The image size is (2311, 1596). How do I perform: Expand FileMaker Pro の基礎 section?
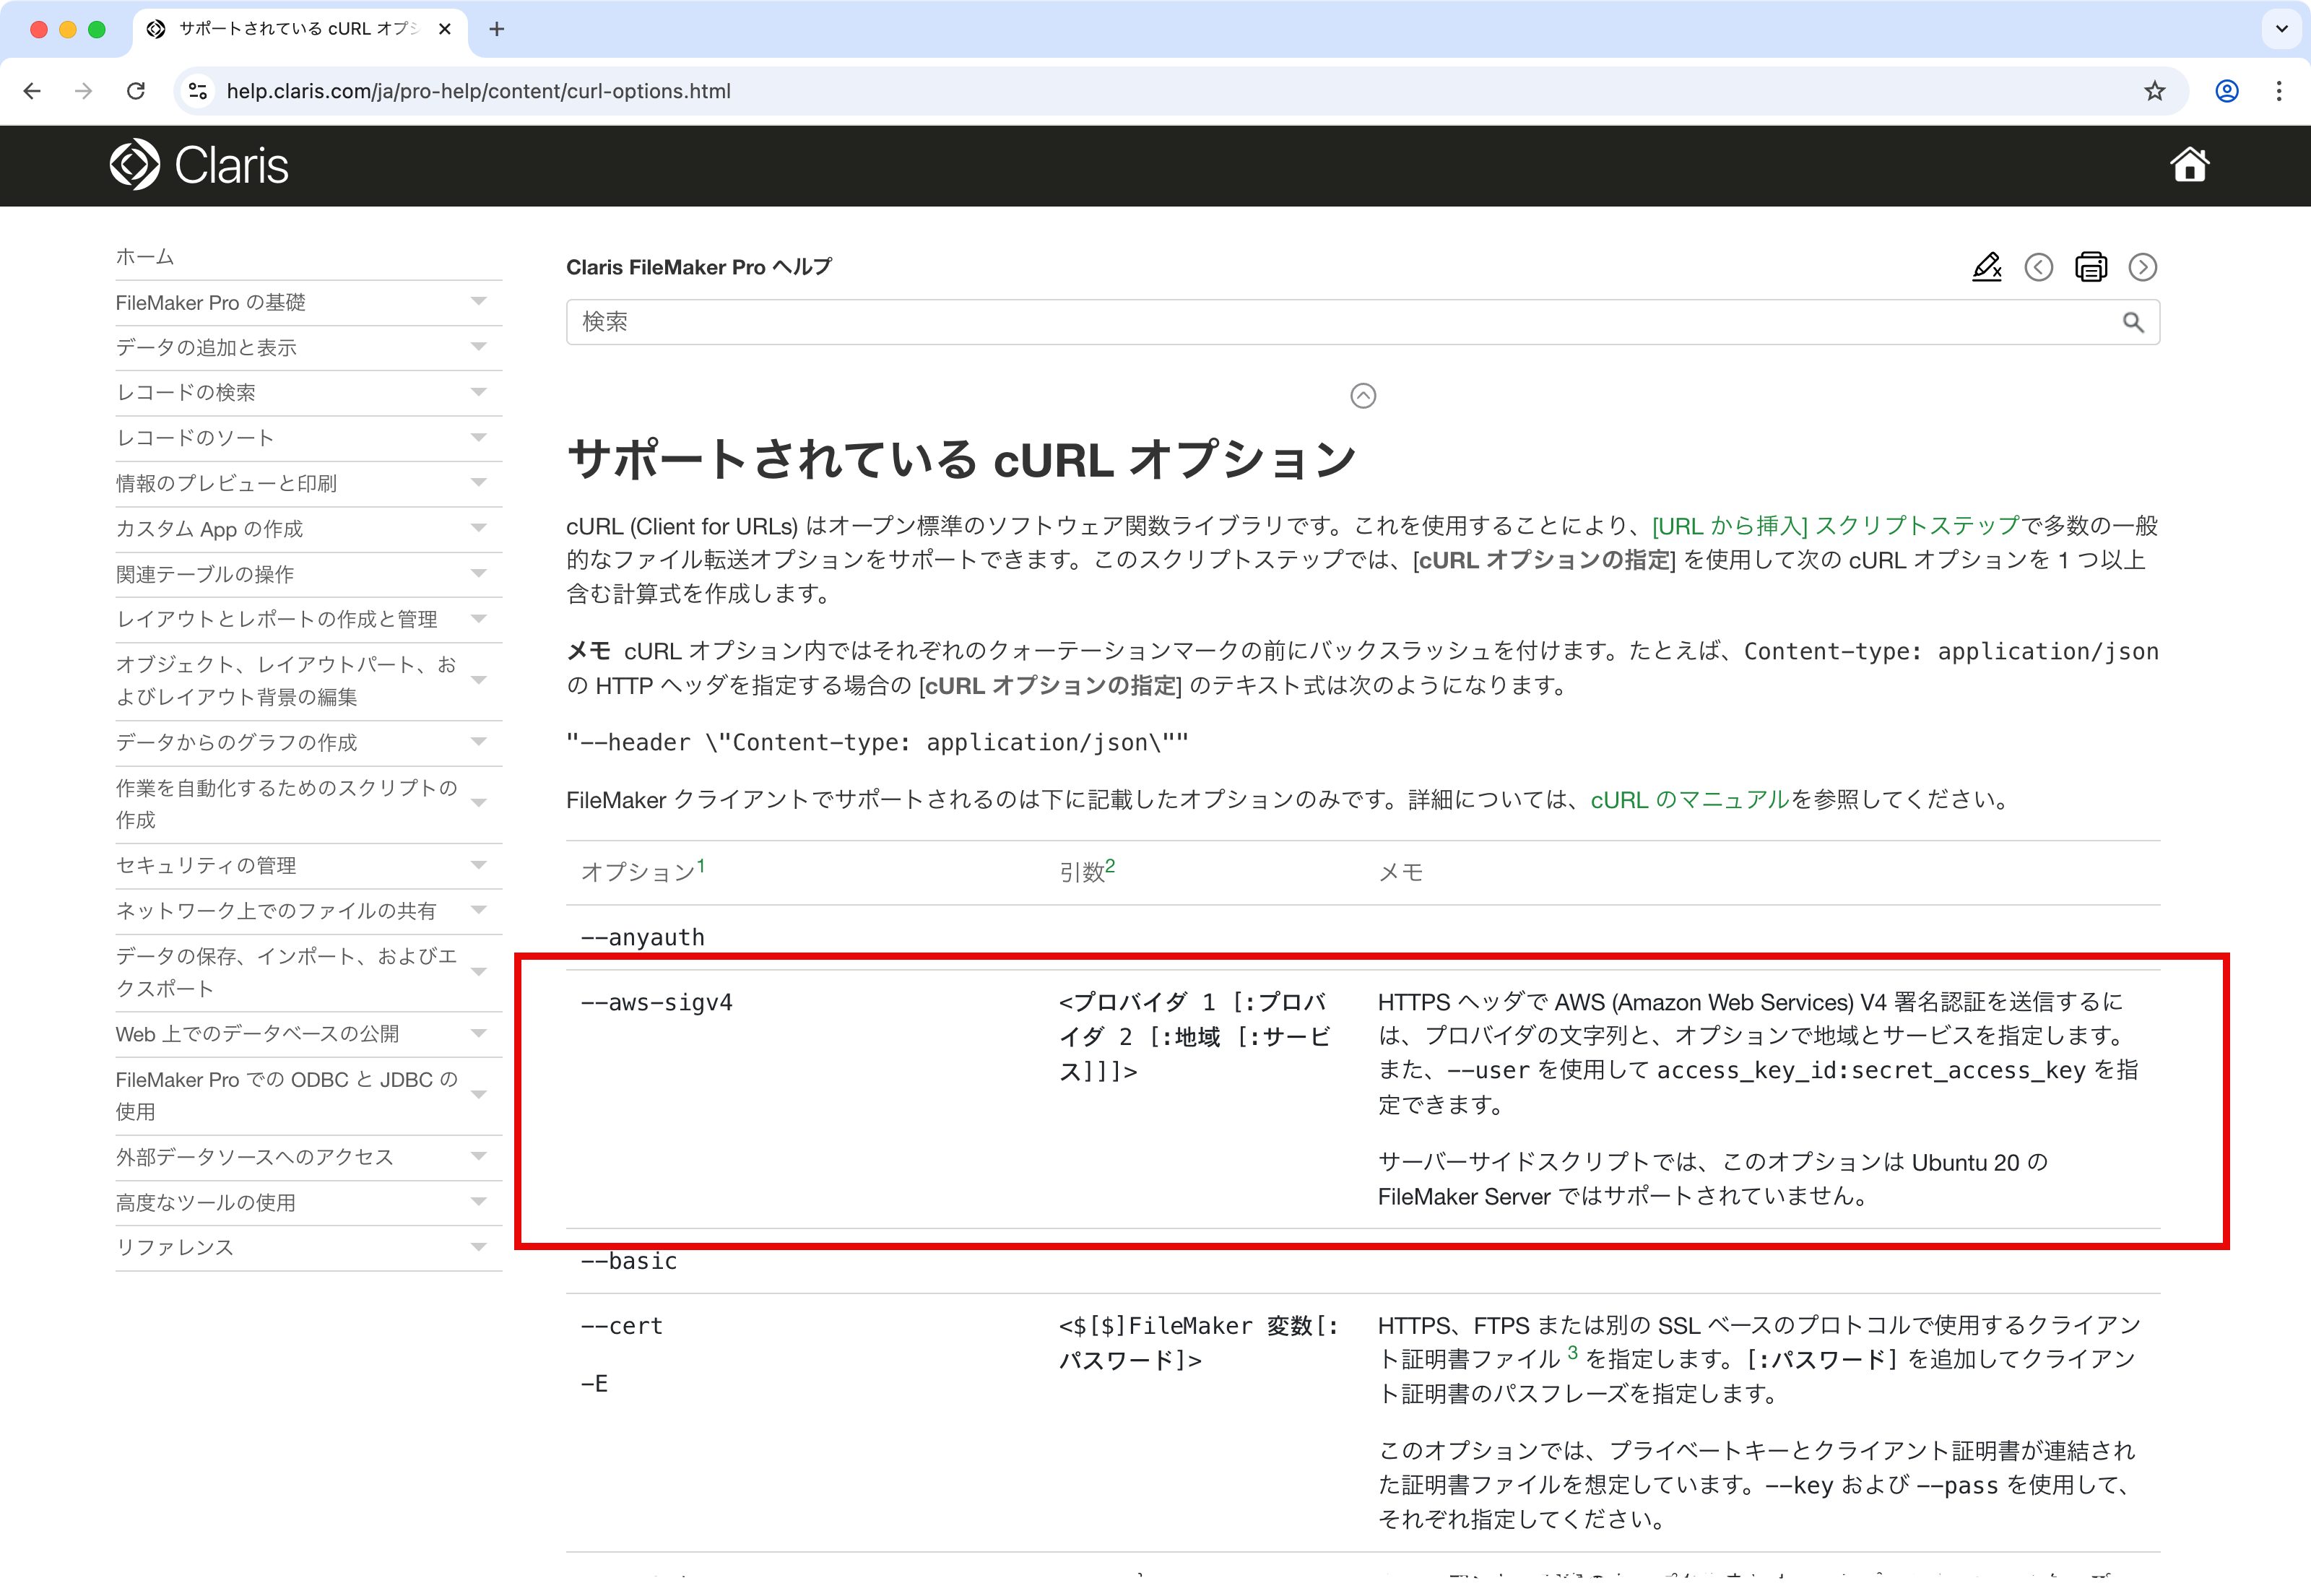pyautogui.click(x=478, y=301)
